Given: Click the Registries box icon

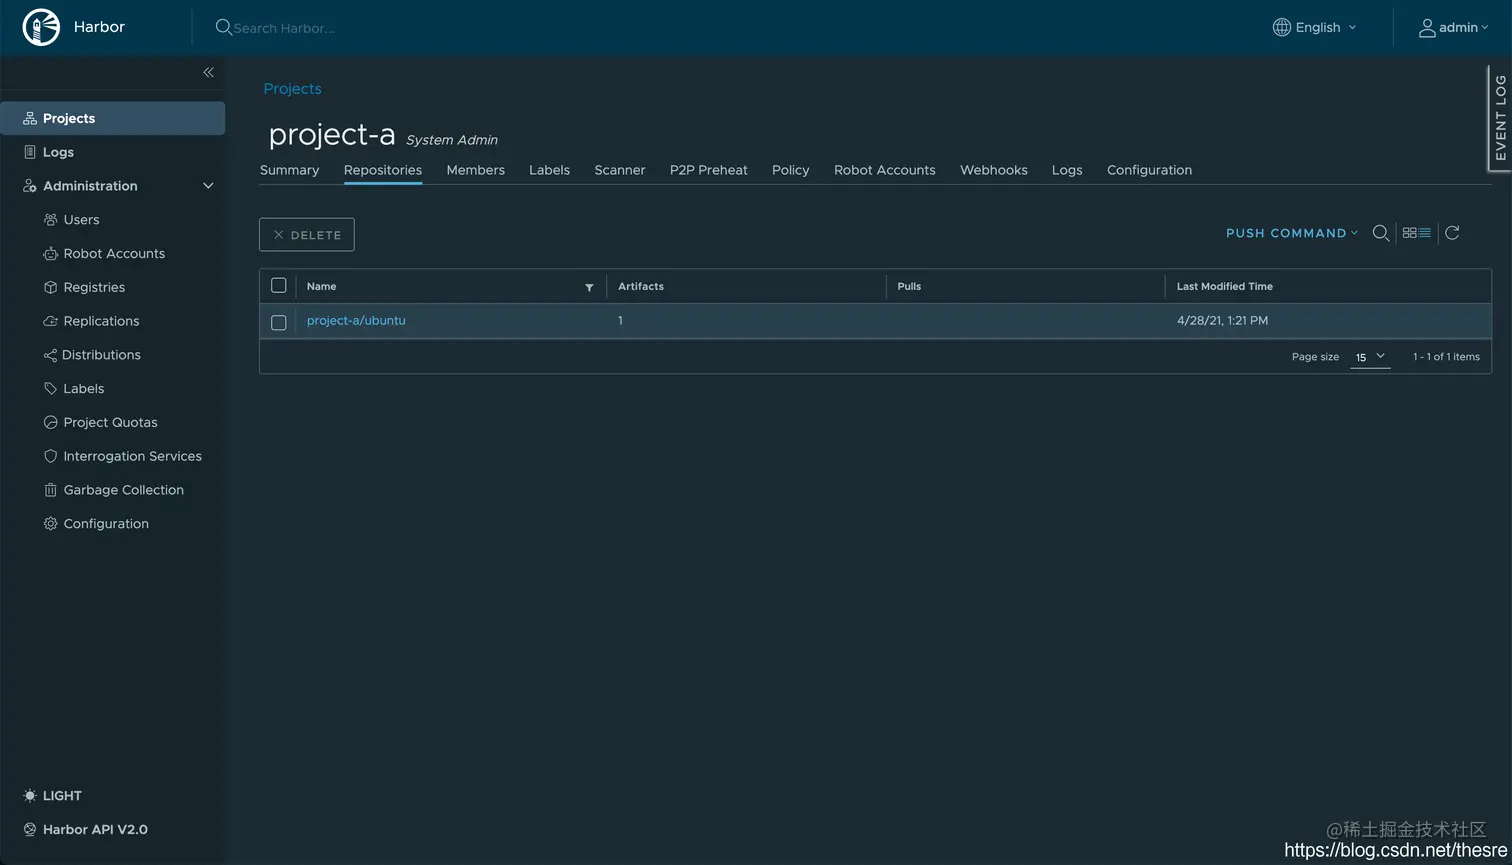Looking at the screenshot, I should (50, 287).
